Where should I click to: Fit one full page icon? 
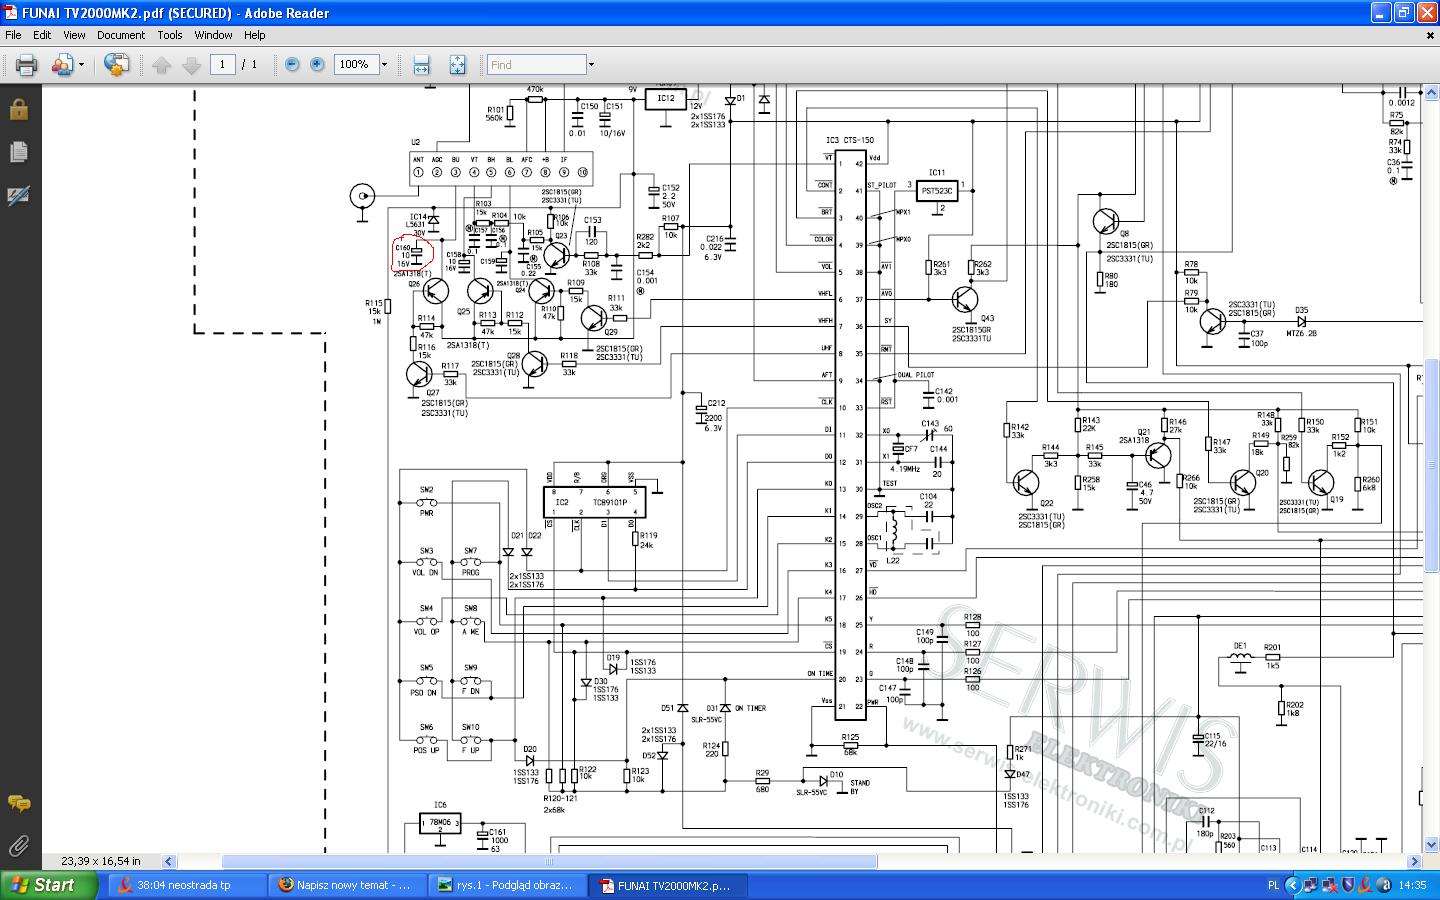pyautogui.click(x=457, y=65)
